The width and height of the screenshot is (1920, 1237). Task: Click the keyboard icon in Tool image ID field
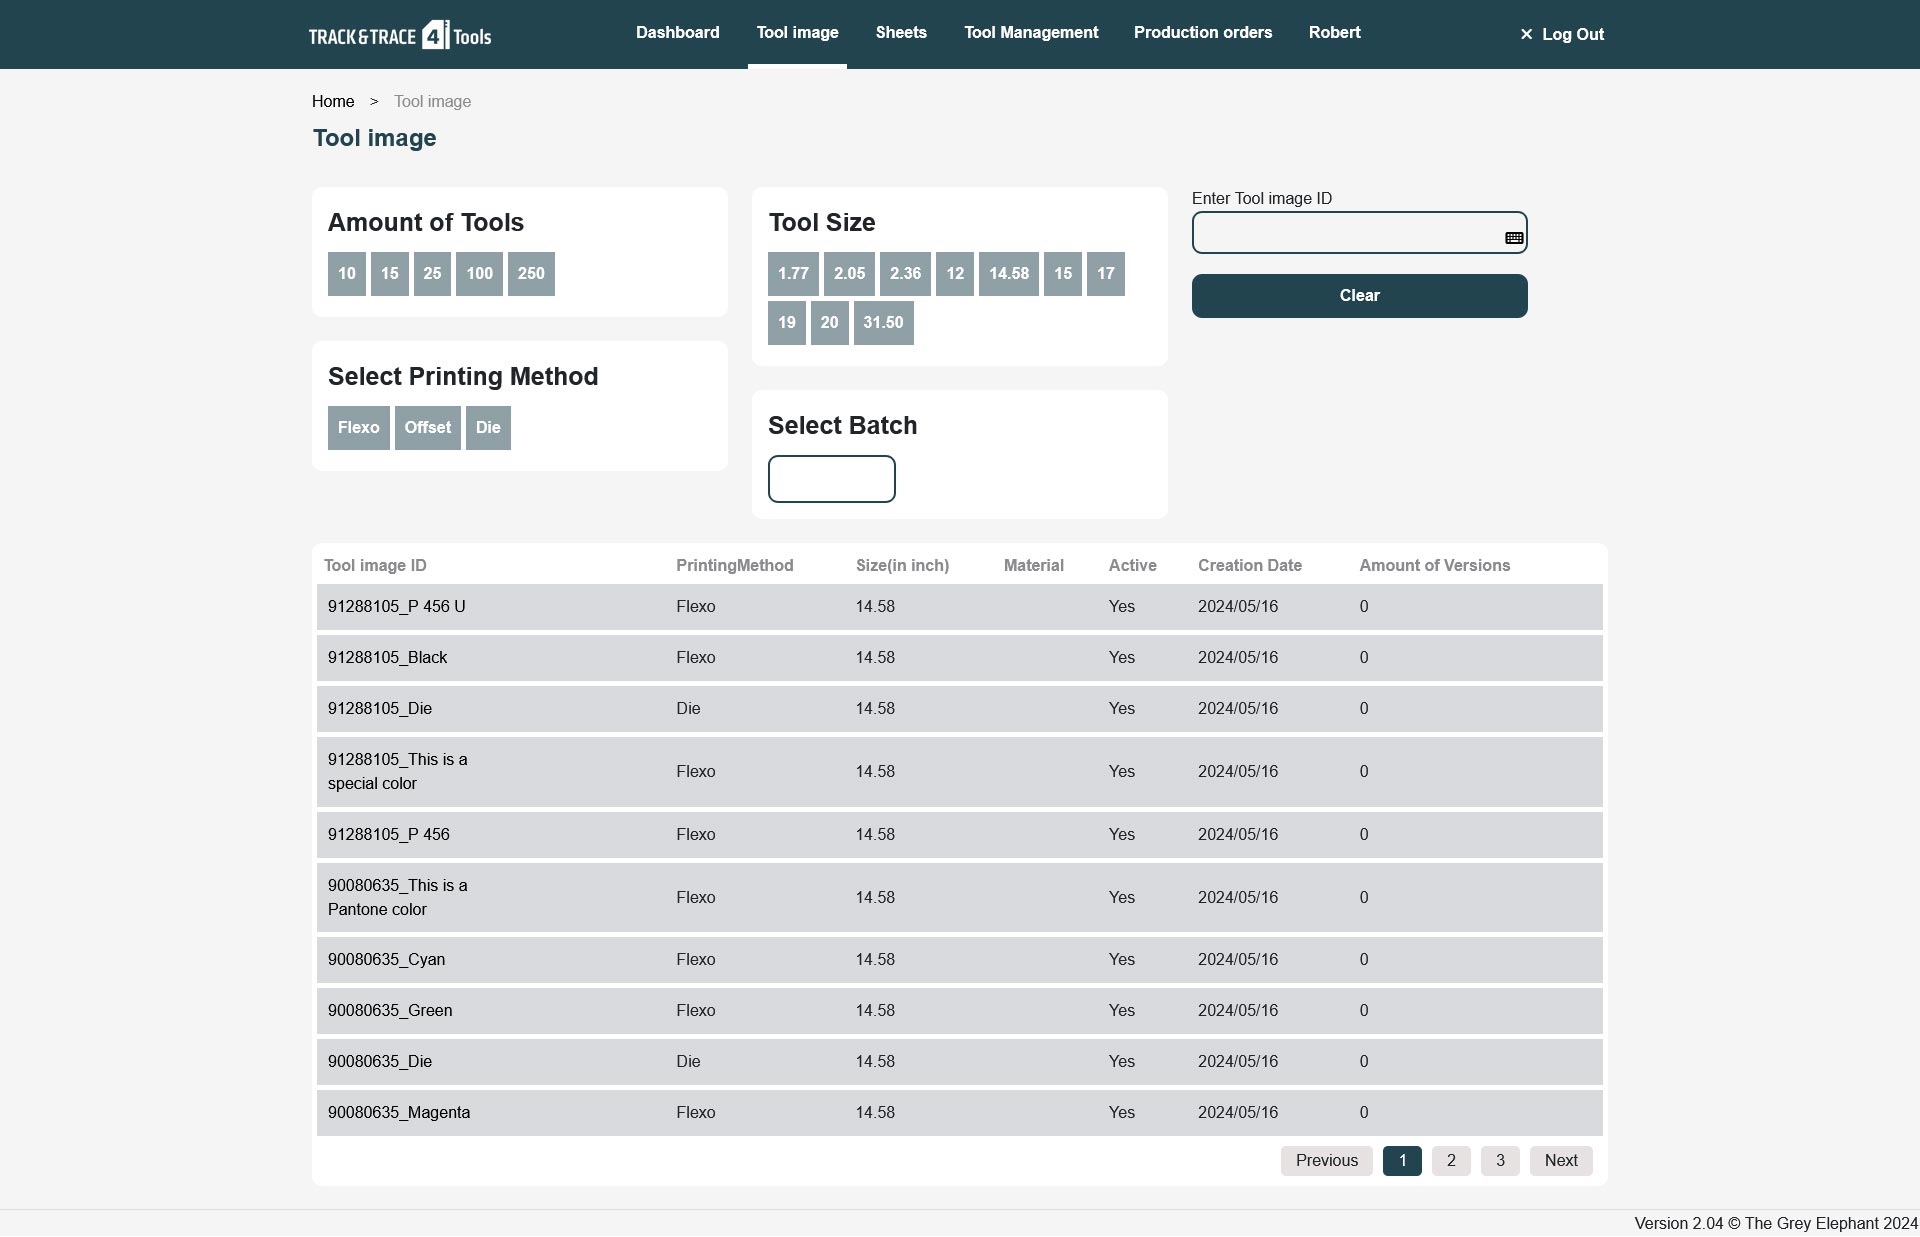tap(1514, 238)
